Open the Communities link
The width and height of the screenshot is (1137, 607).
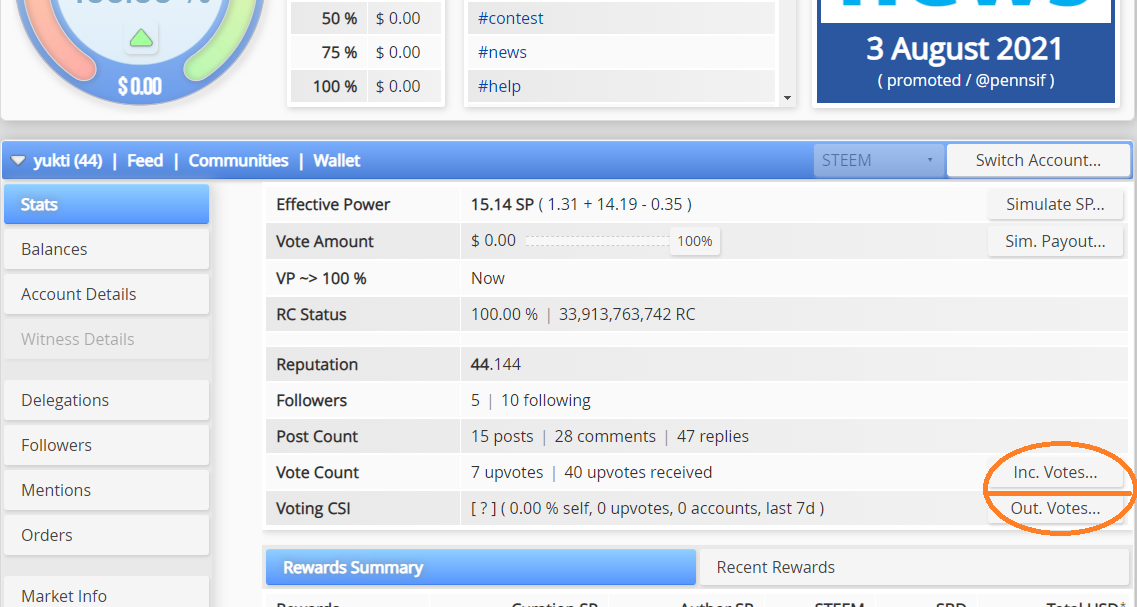tap(239, 161)
